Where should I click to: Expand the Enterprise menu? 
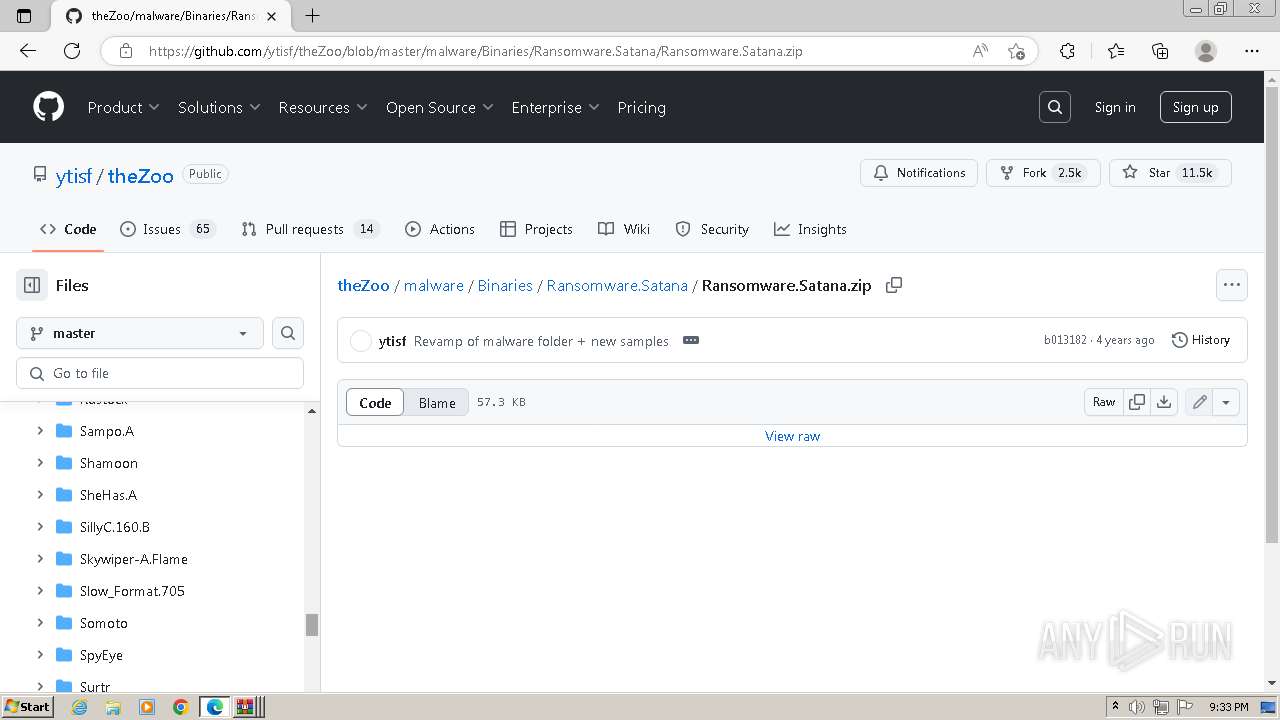pos(555,107)
